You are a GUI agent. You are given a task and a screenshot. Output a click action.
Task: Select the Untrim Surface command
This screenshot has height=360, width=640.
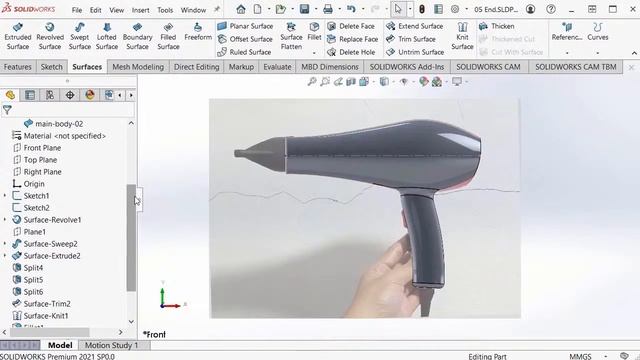[415, 52]
